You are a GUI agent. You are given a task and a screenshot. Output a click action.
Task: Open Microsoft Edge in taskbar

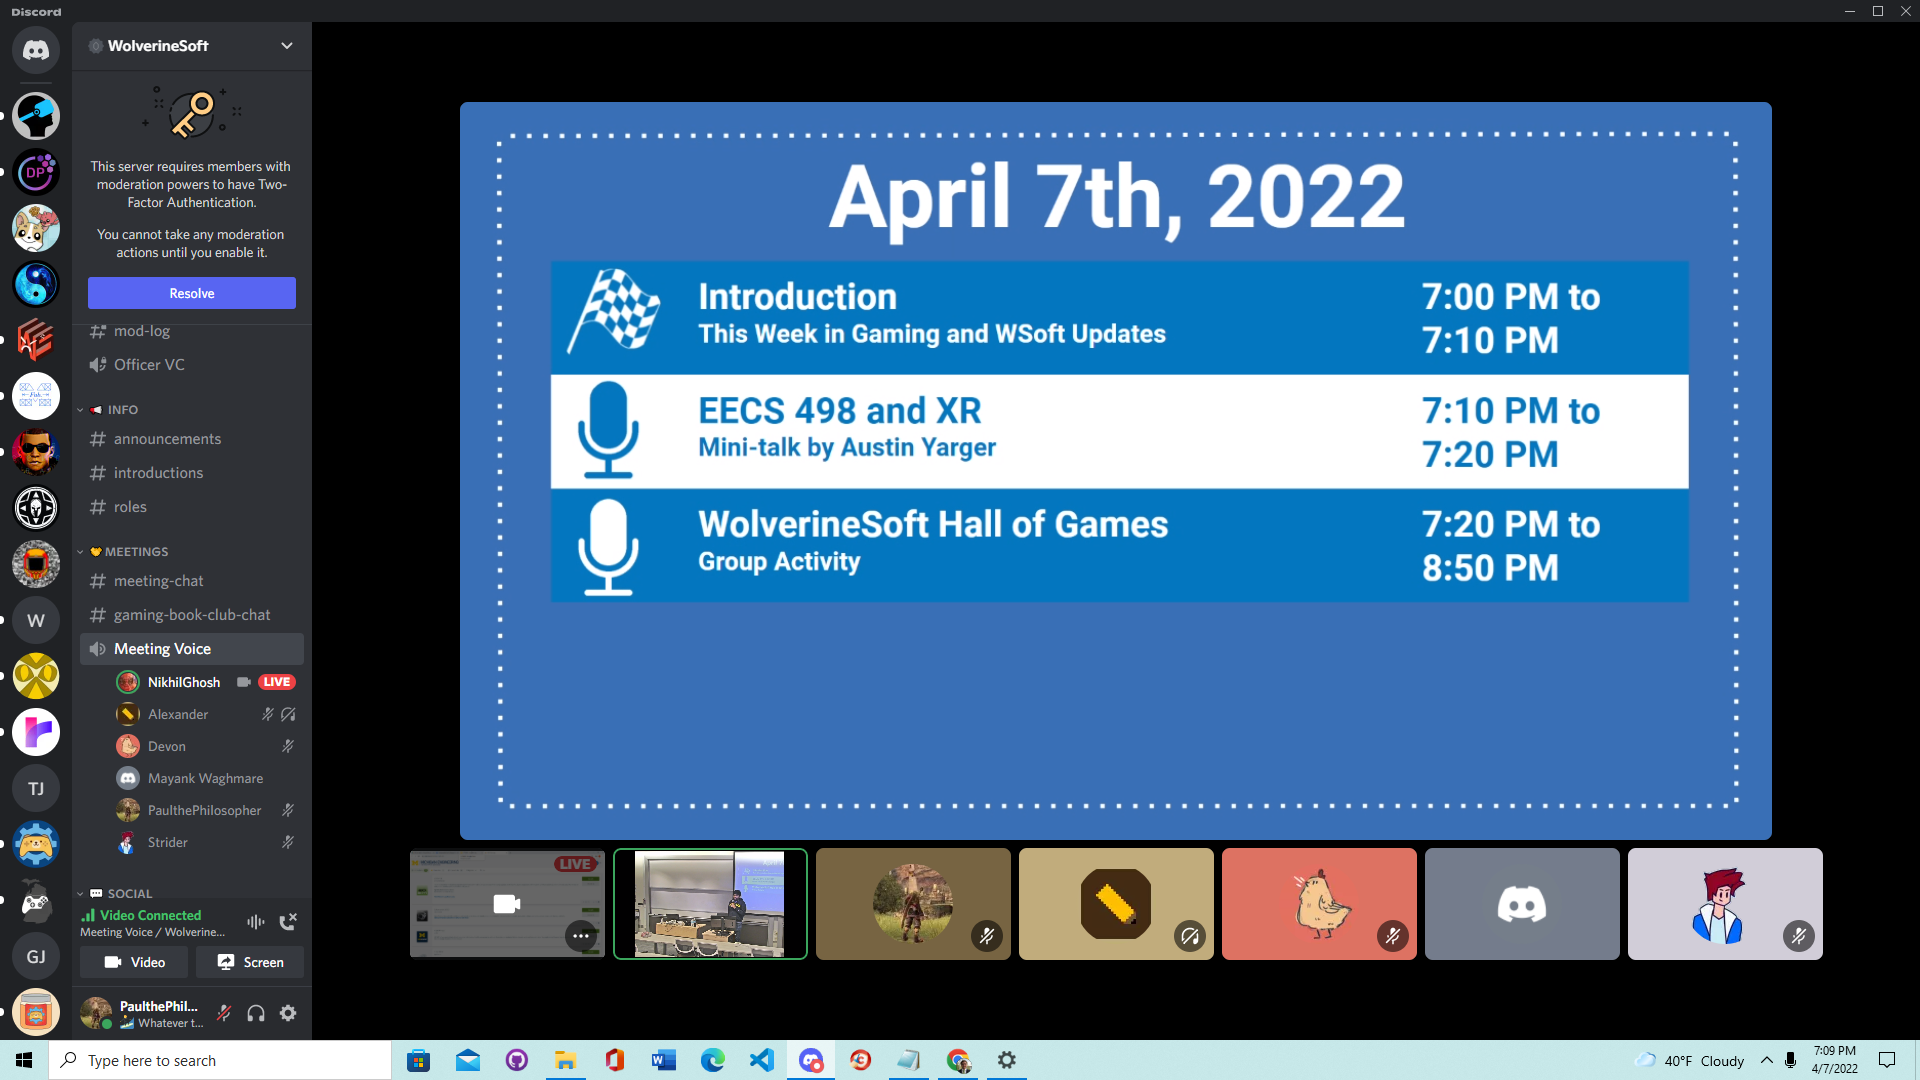(712, 1060)
